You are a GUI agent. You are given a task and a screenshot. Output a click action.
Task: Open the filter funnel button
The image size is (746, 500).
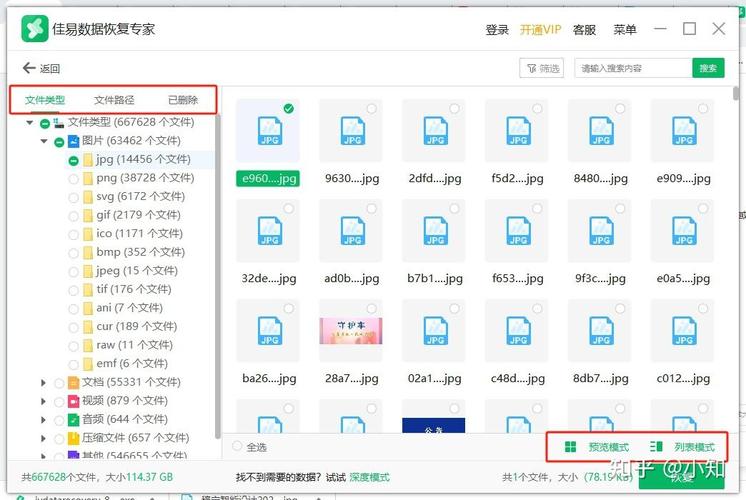pos(542,69)
